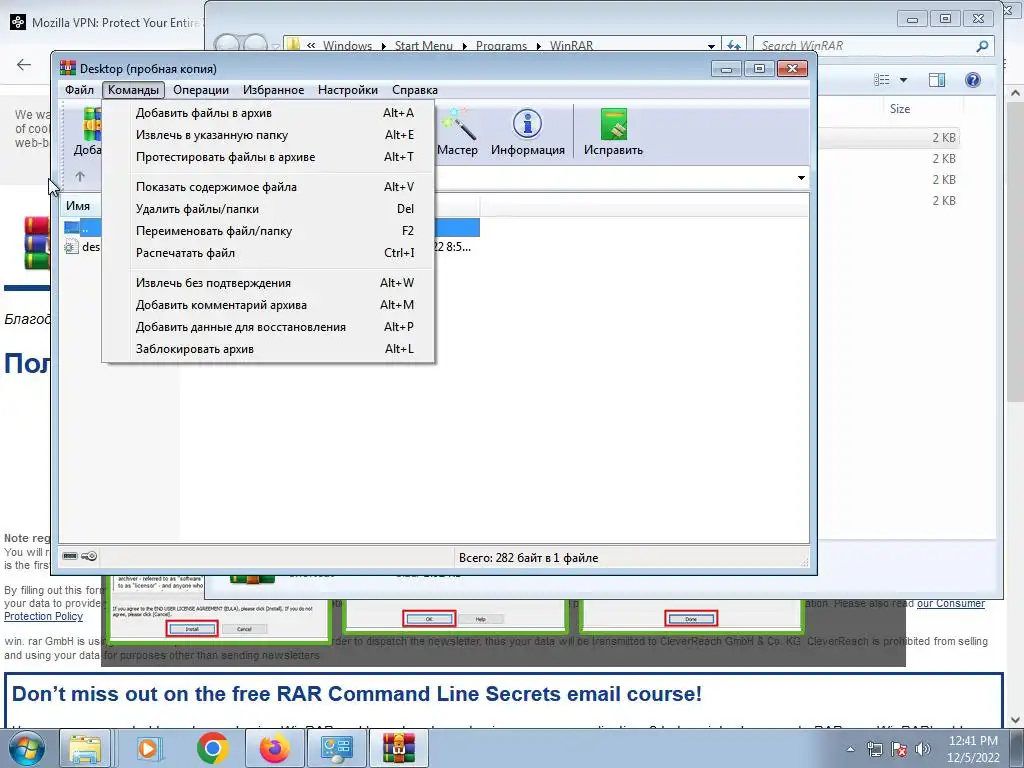
Task: Select Показать содержимое файла
Action: [268, 187]
